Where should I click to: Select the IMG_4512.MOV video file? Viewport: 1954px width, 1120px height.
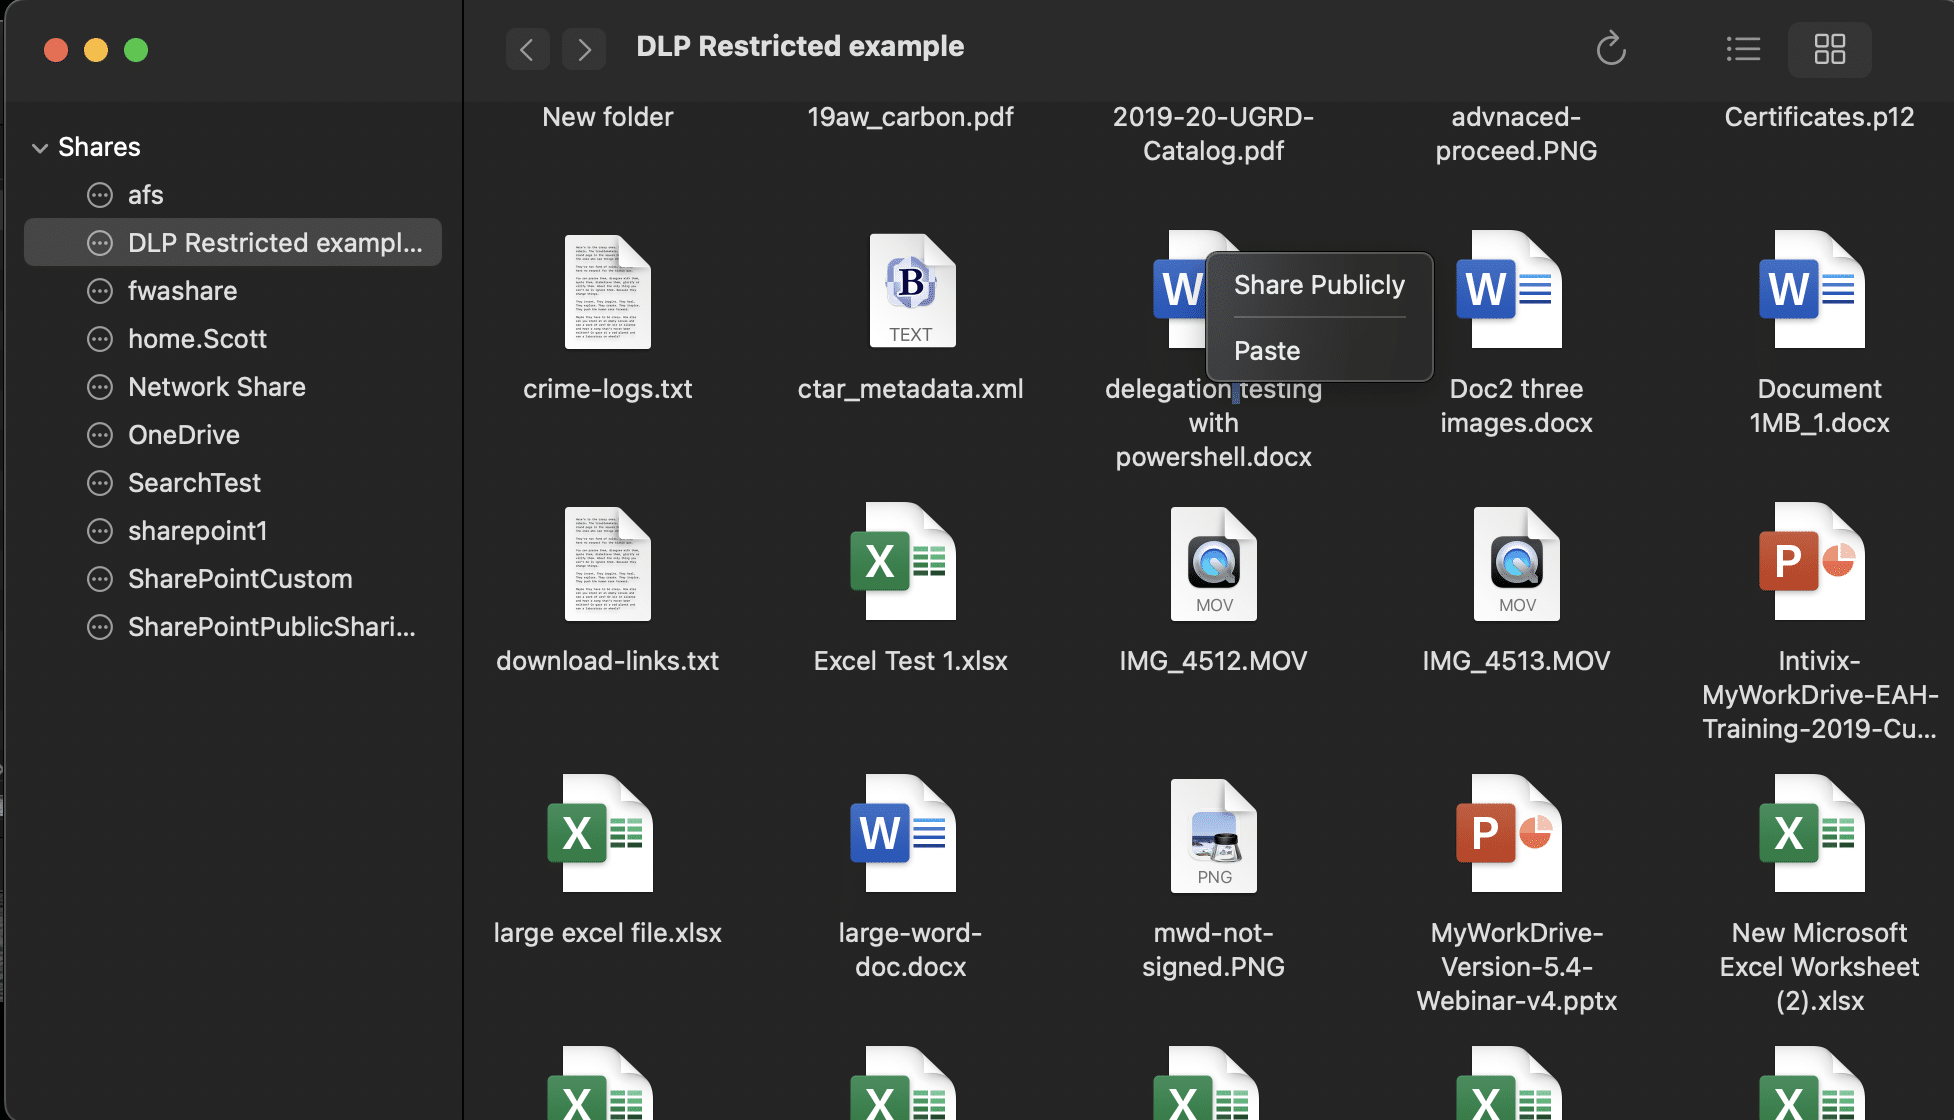pyautogui.click(x=1213, y=564)
